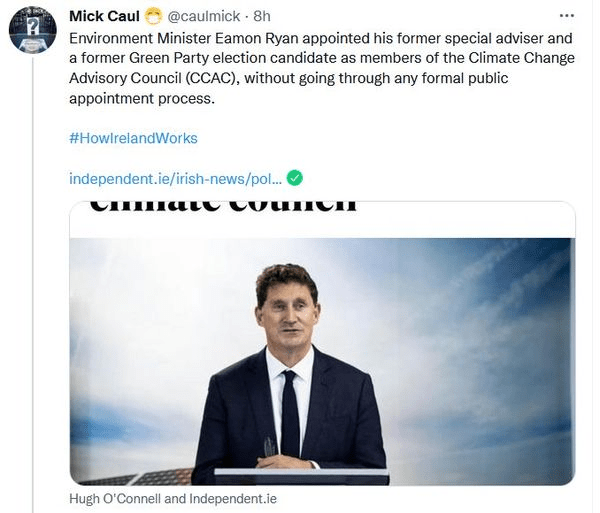Click the tweet body text paragraph
The width and height of the screenshot is (600, 513).
[x=322, y=68]
